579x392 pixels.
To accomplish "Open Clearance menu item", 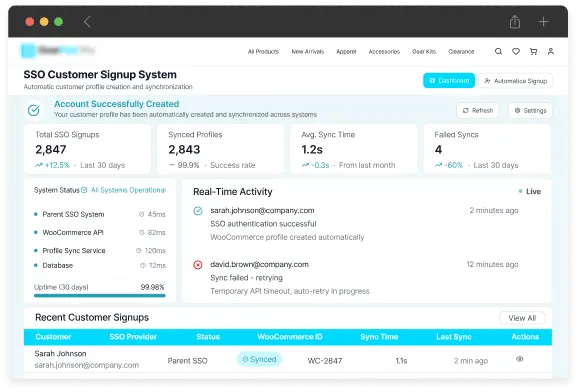I will (x=461, y=52).
